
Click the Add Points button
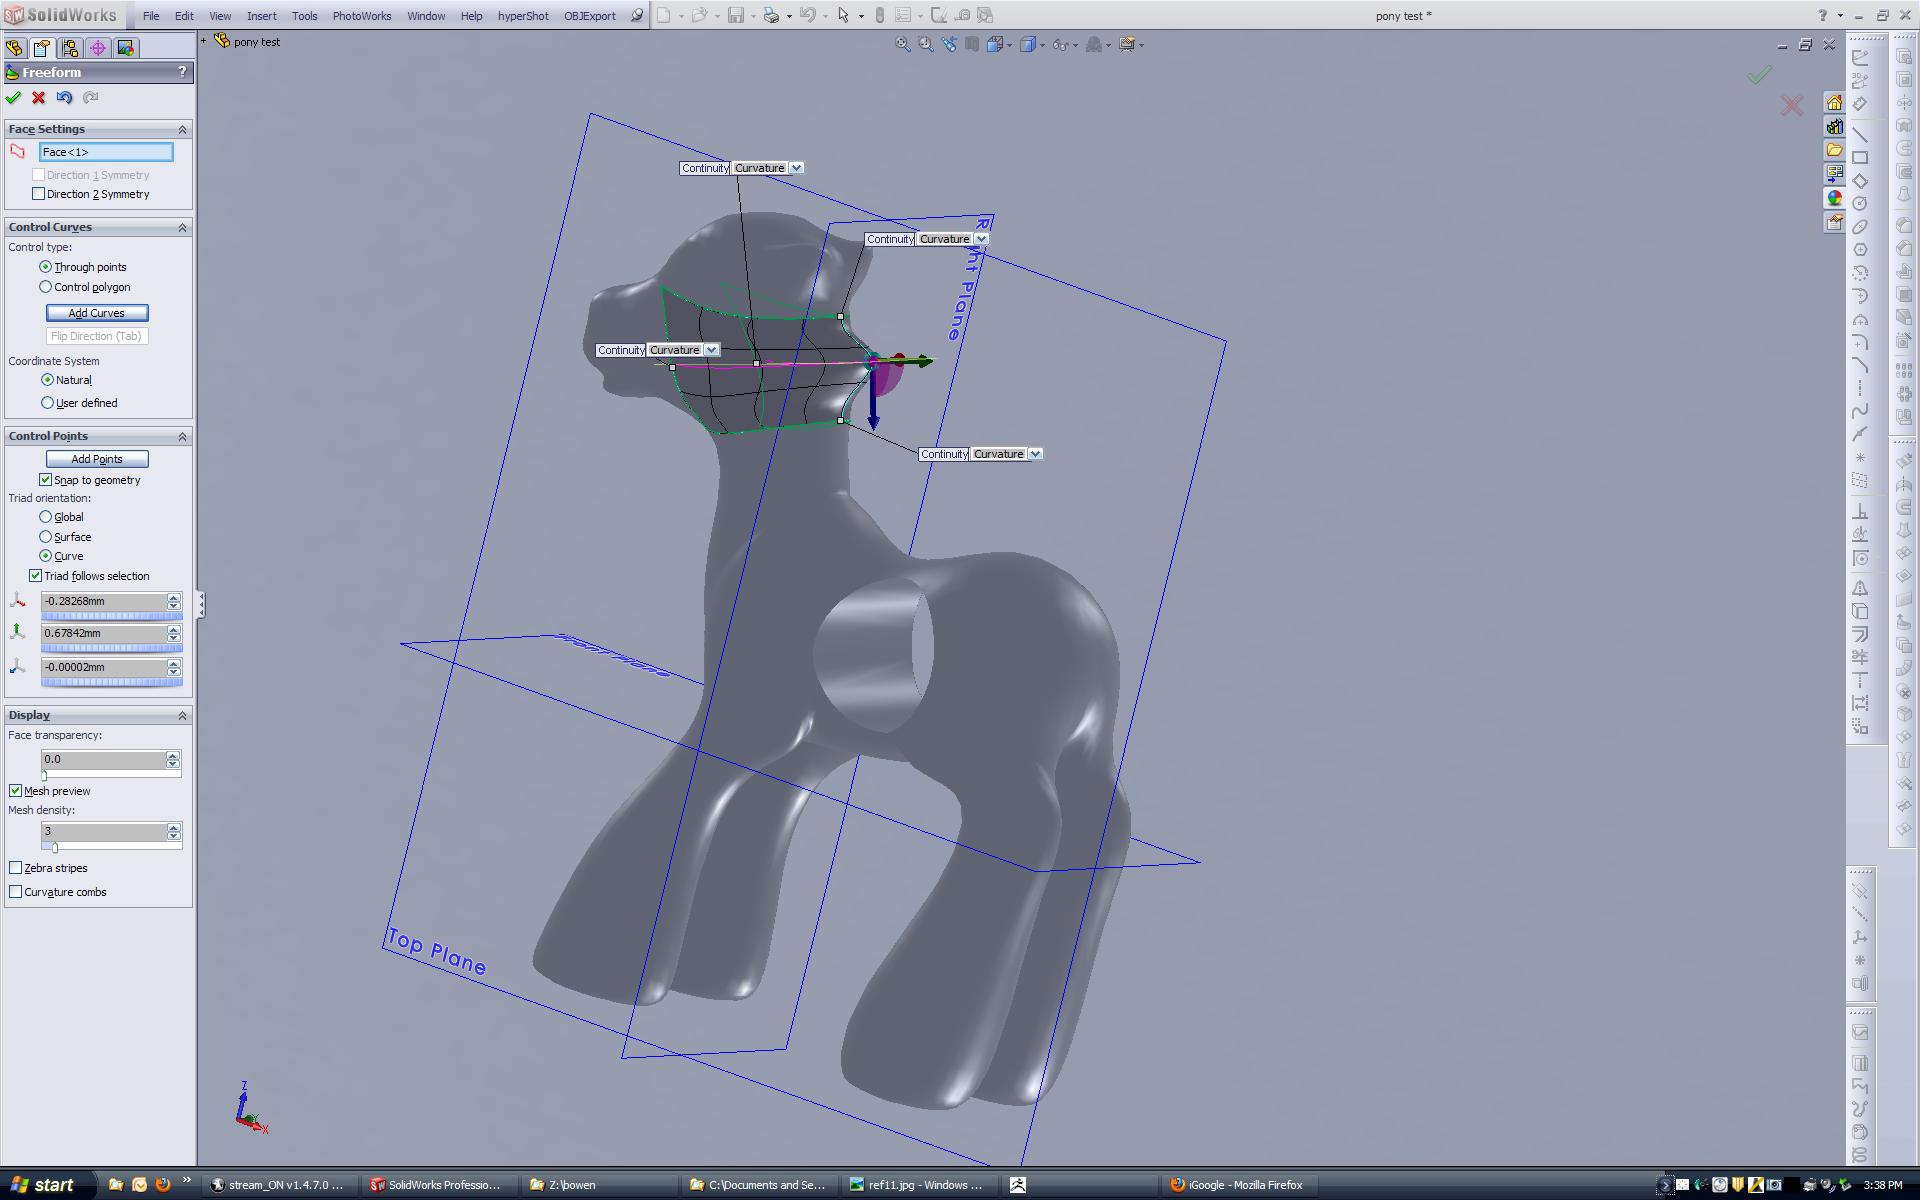97,459
